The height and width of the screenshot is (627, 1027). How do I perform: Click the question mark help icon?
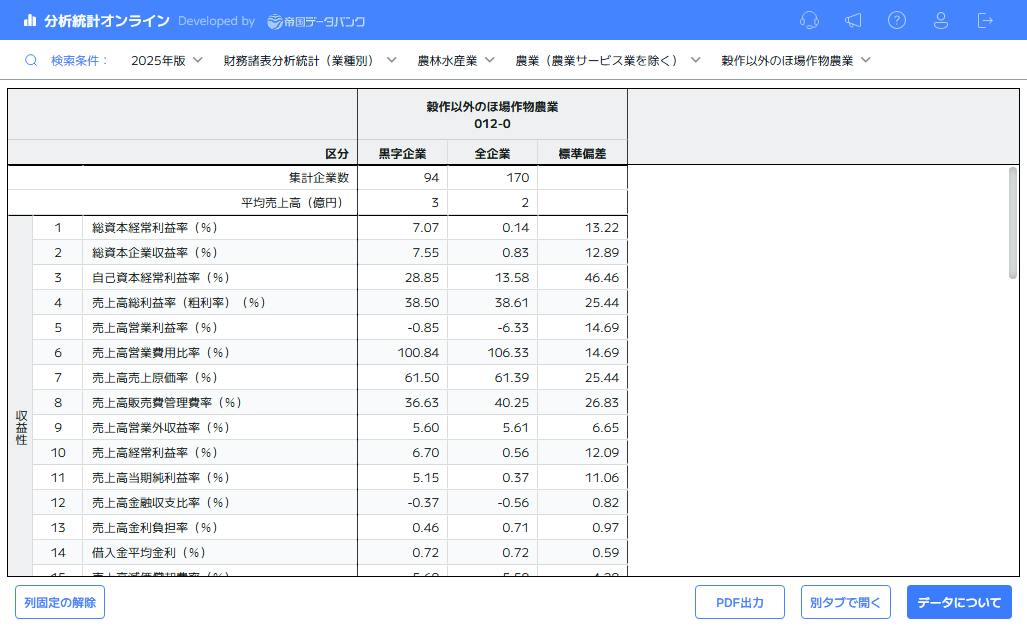897,20
